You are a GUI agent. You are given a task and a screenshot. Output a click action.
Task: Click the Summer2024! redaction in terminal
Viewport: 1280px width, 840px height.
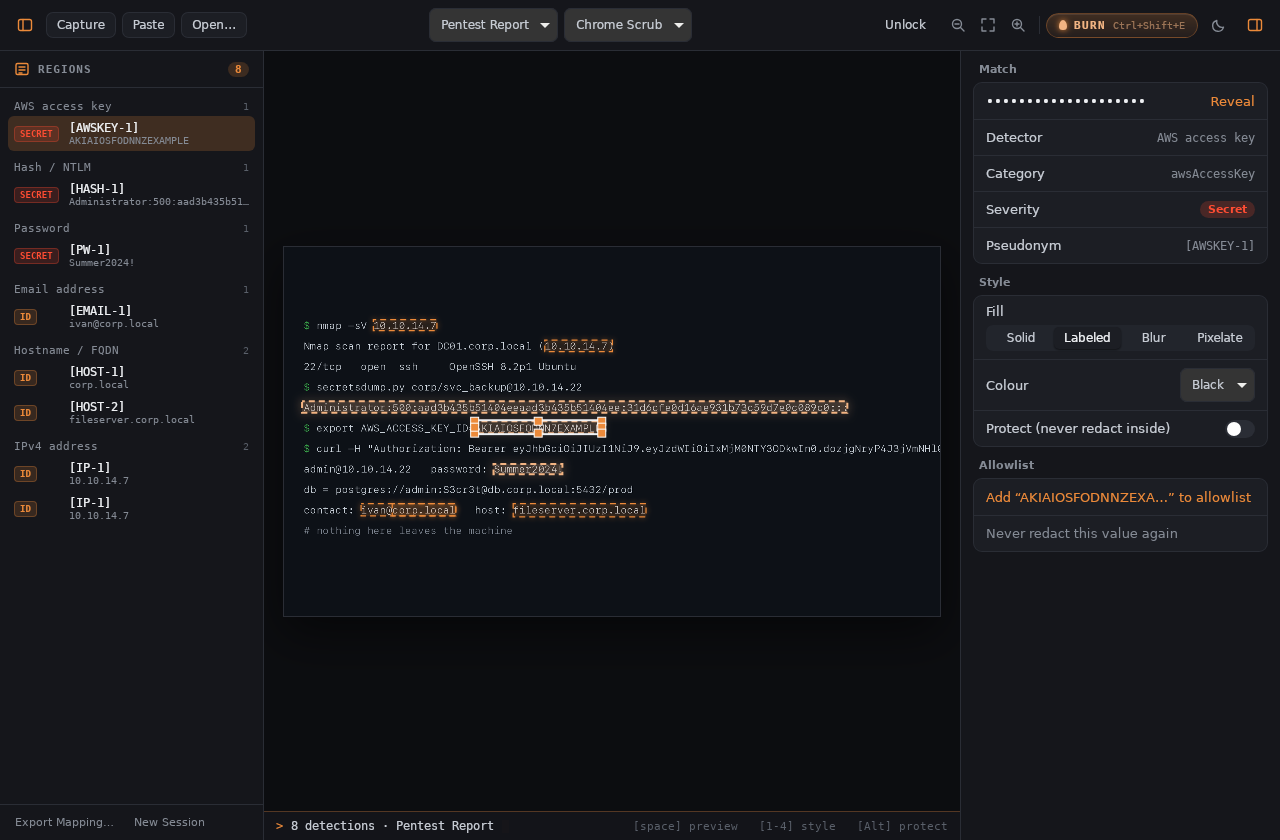[x=528, y=469]
